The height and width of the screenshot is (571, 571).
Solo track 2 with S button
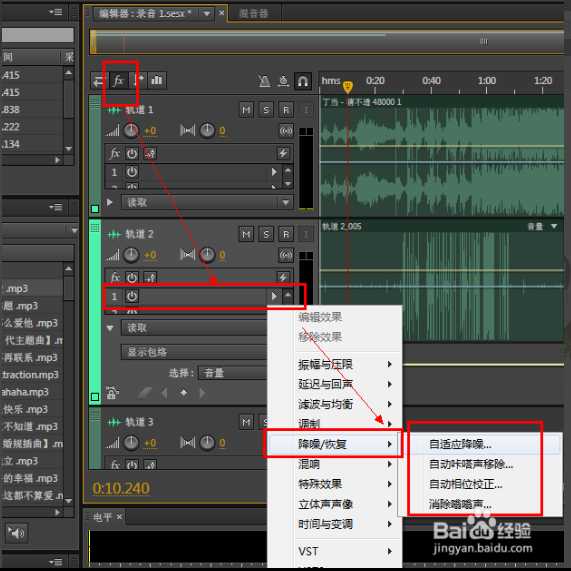[x=266, y=234]
